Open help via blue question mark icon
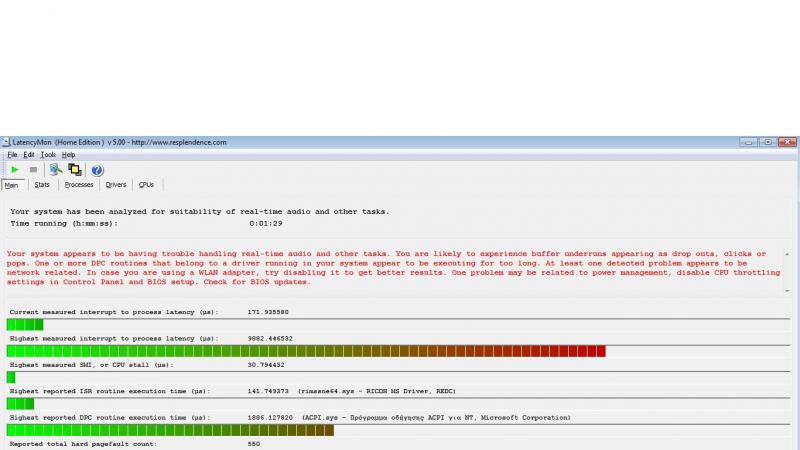The image size is (800, 450). pos(97,170)
